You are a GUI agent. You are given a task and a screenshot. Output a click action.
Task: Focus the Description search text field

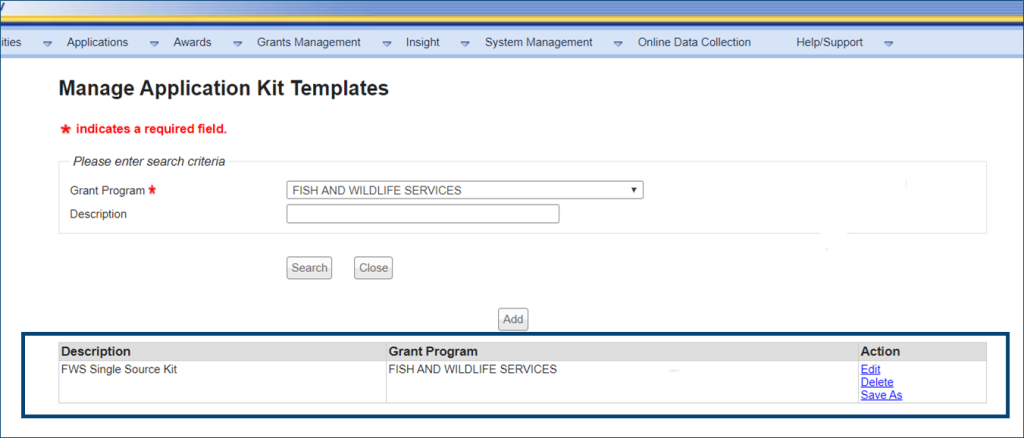(x=422, y=214)
